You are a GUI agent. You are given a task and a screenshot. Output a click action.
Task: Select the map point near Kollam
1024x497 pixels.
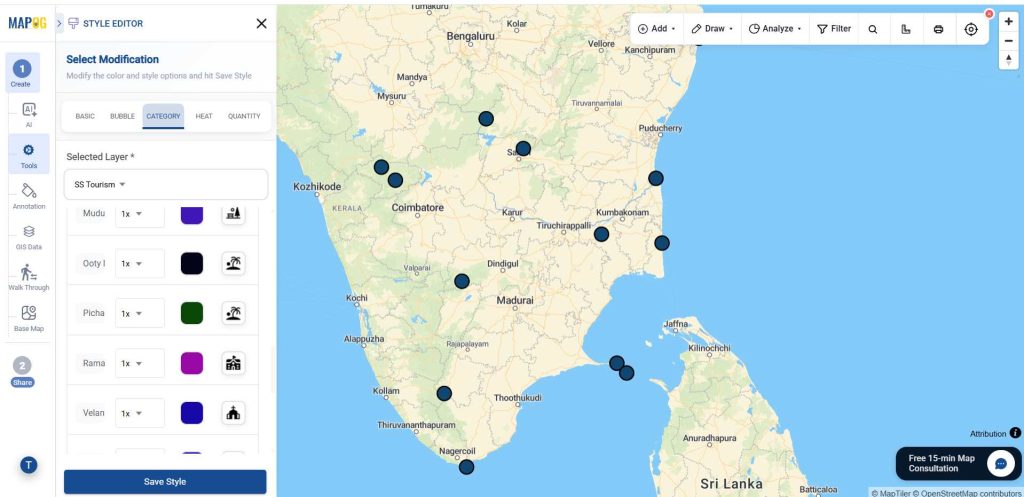(444, 393)
